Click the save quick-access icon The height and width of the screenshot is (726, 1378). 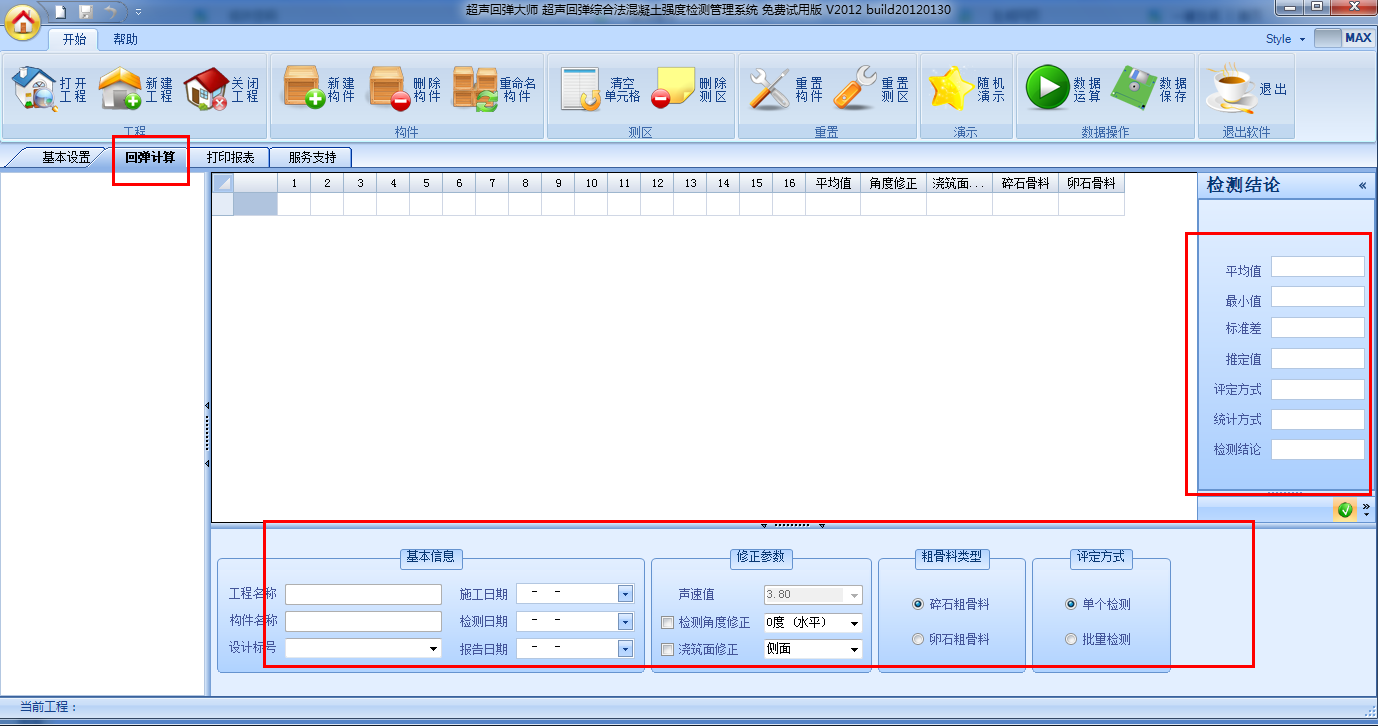(86, 11)
